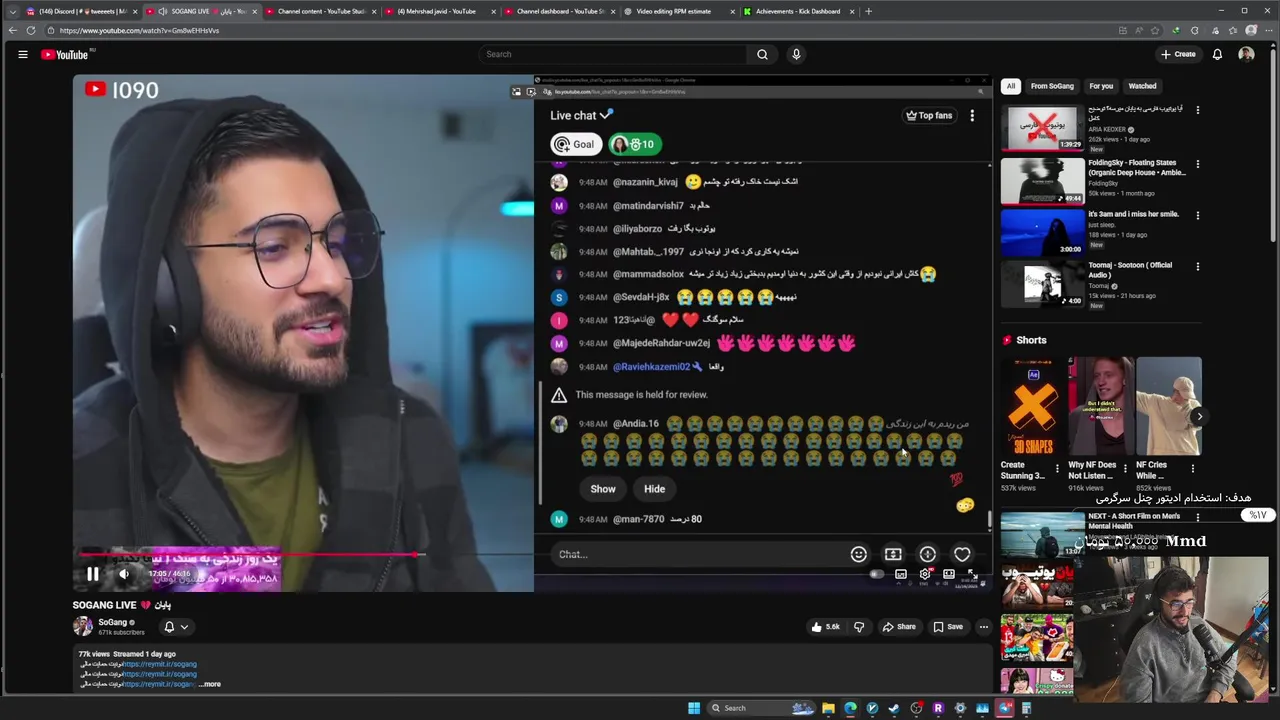Click the browser address bar URL
Viewport: 1280px width, 720px height.
pyautogui.click(x=139, y=31)
